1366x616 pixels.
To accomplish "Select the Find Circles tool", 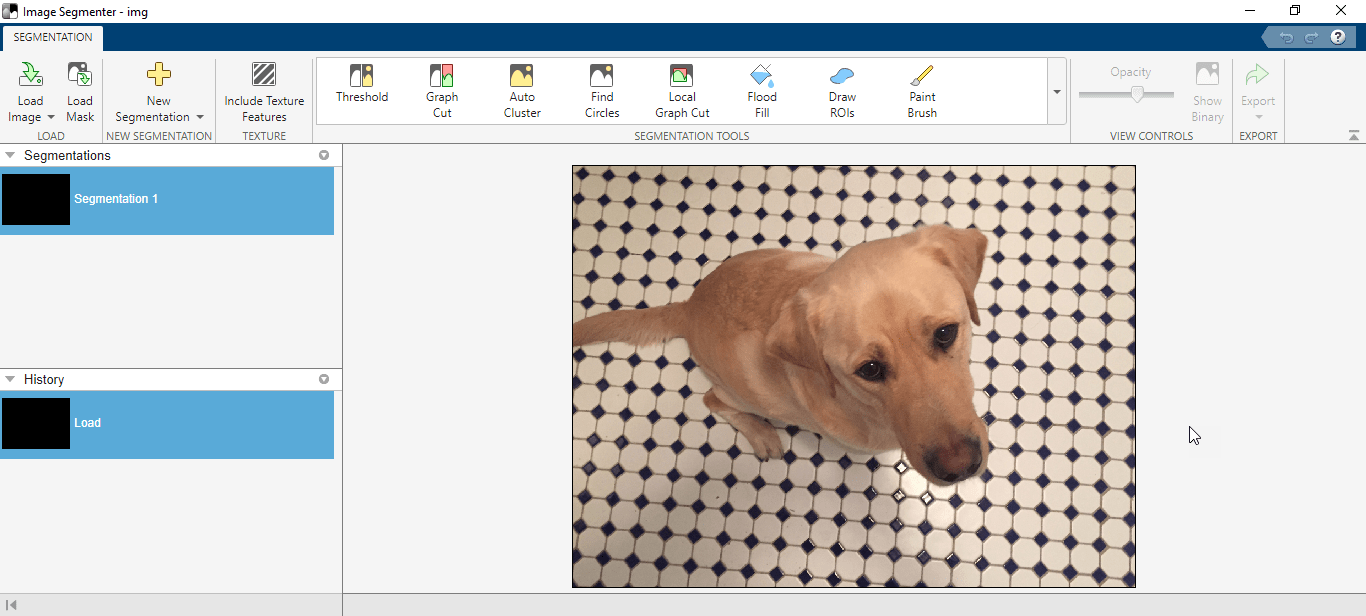I will [601, 90].
